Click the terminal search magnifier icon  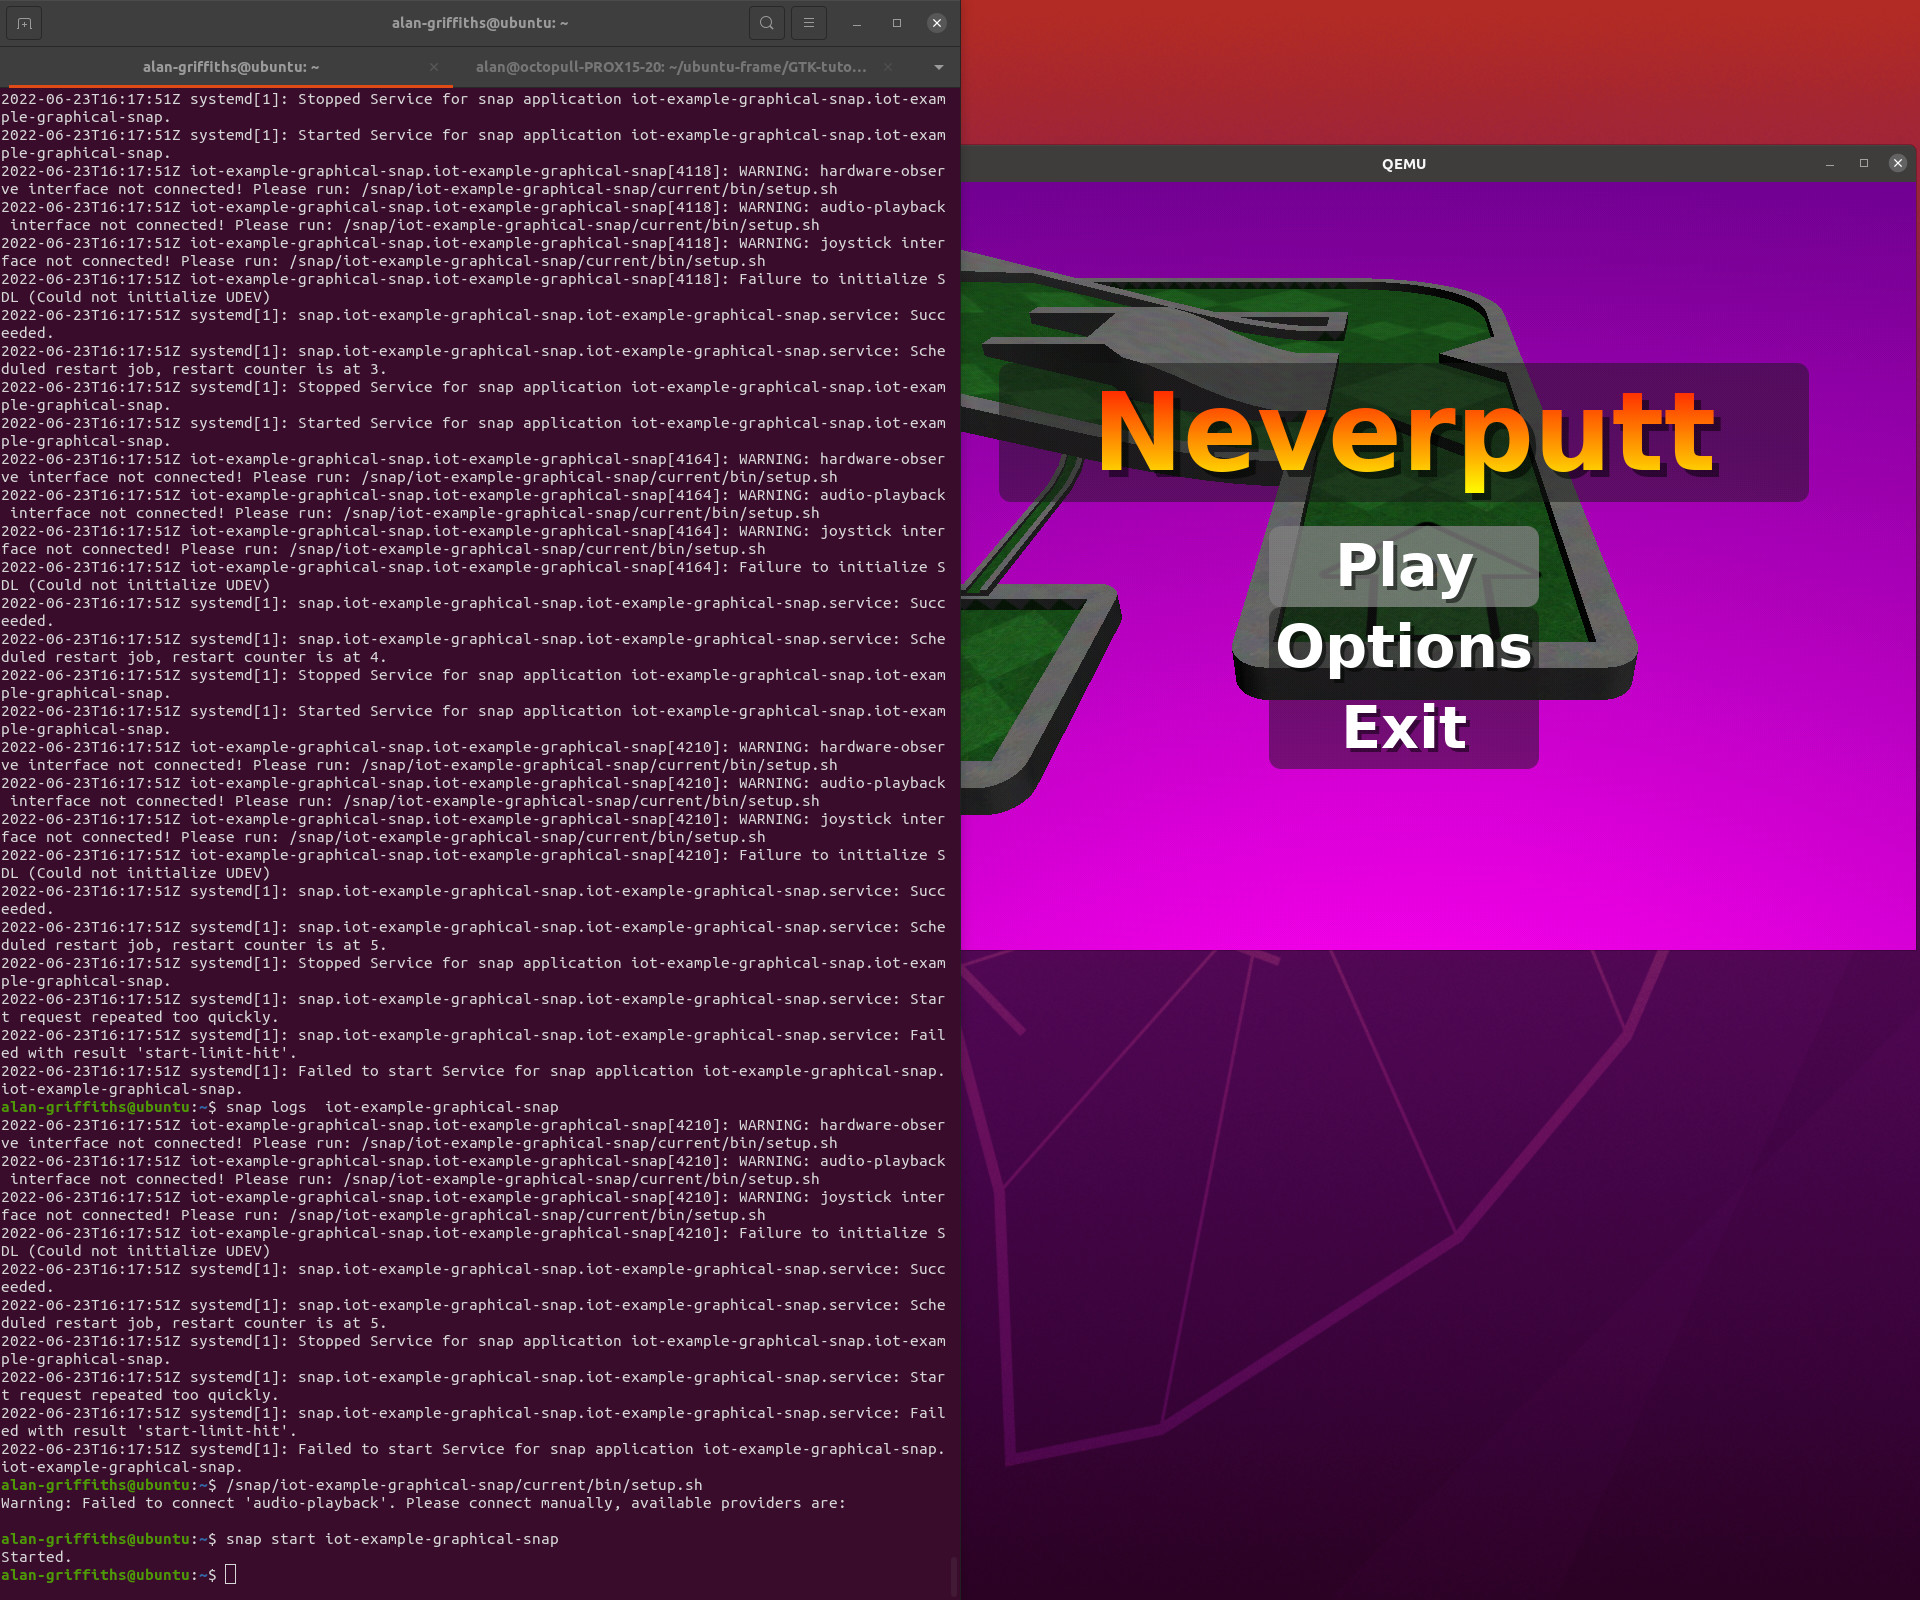click(x=766, y=23)
